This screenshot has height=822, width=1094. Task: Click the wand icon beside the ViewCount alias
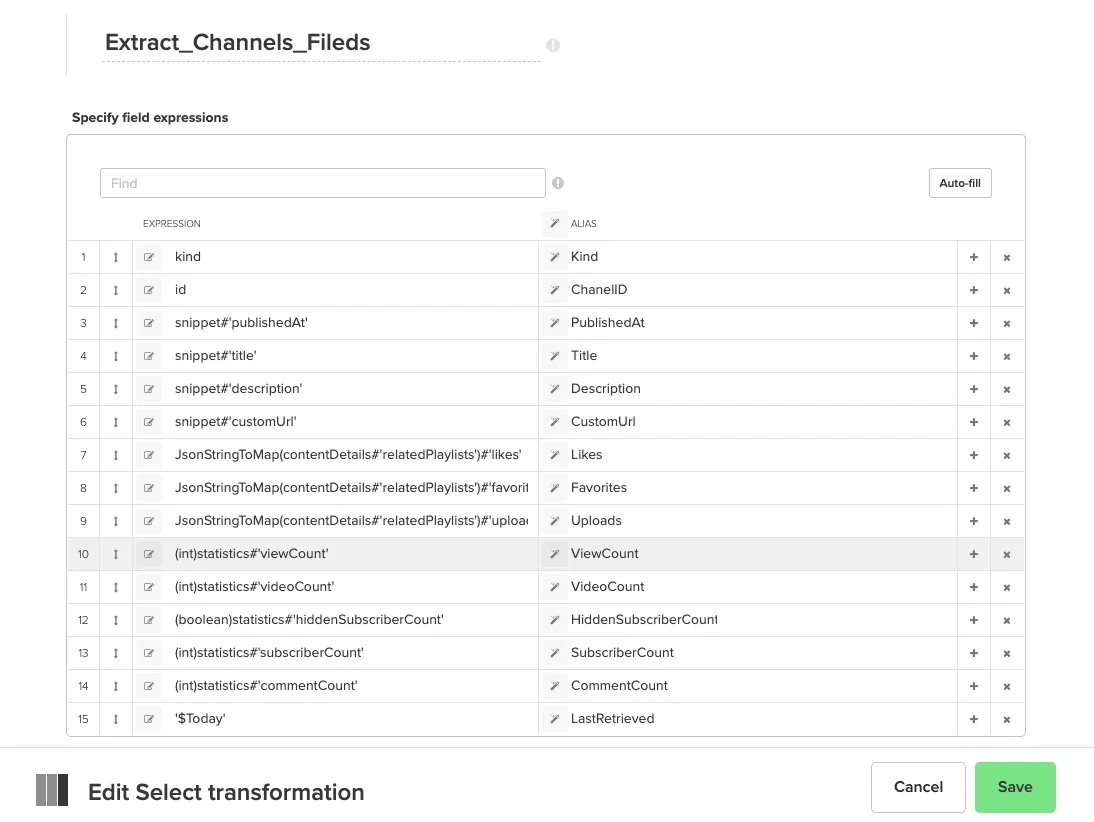click(x=556, y=553)
